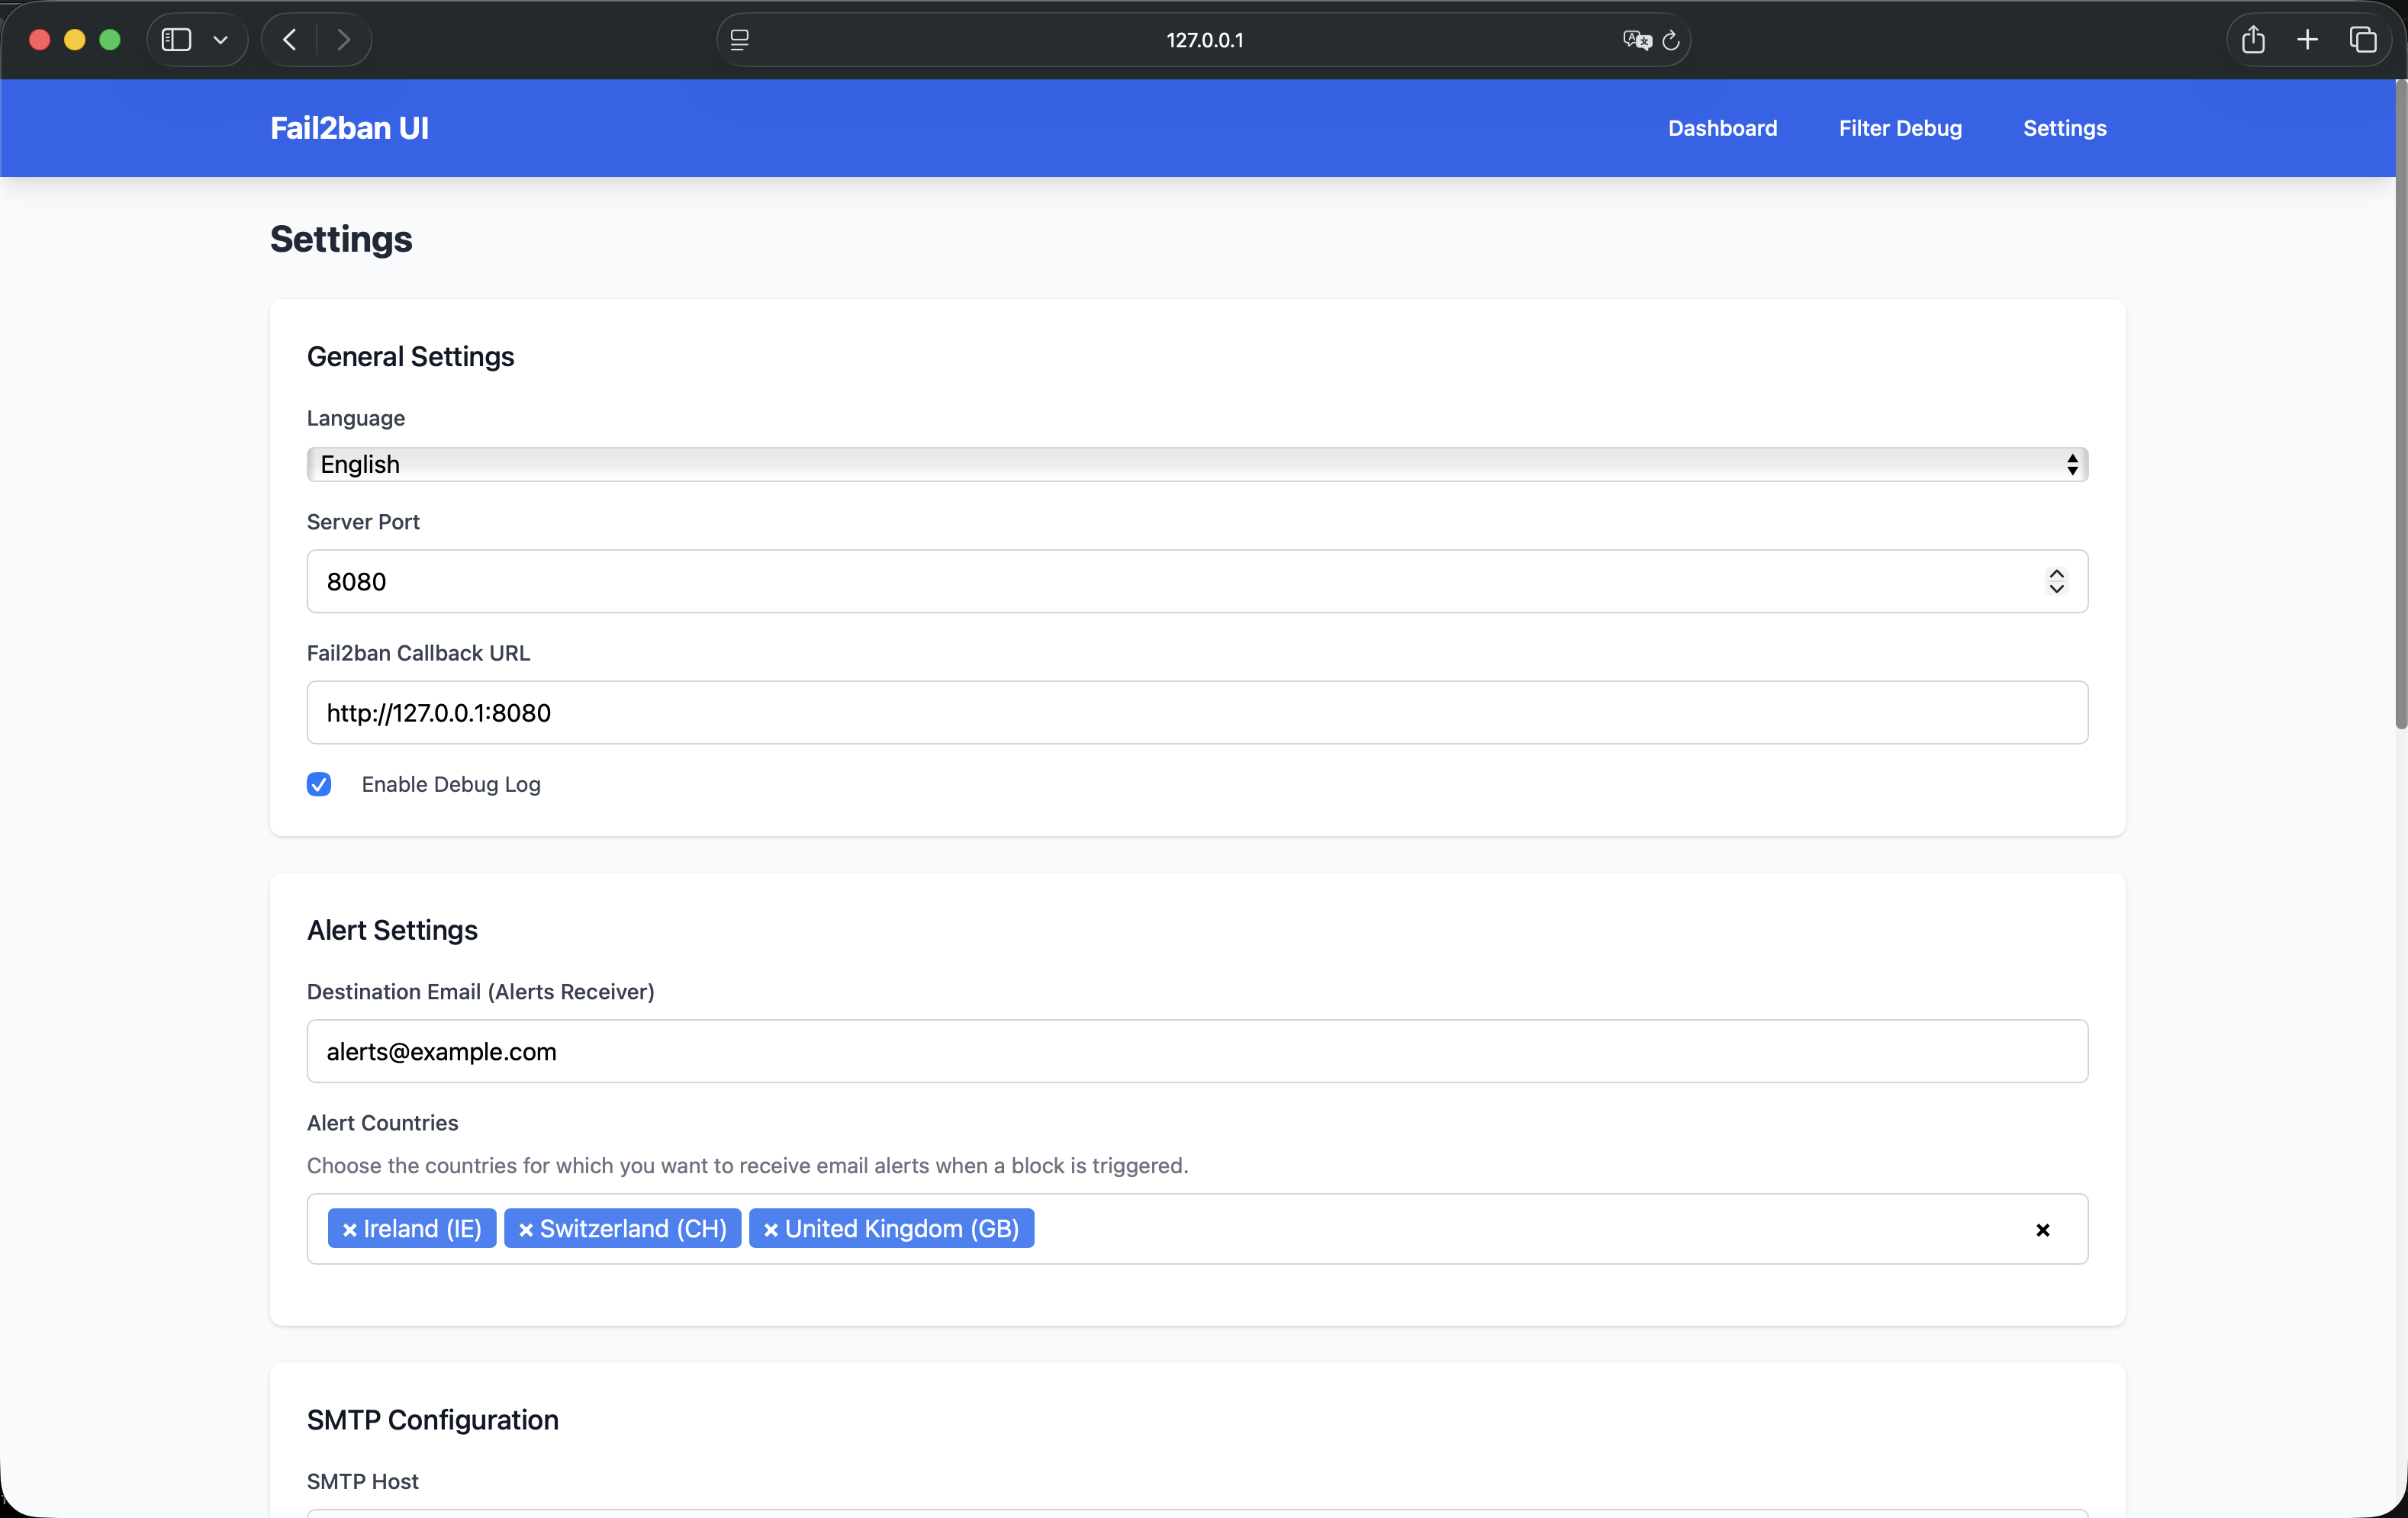Toggle the Safari sidebar icon

click(x=177, y=40)
